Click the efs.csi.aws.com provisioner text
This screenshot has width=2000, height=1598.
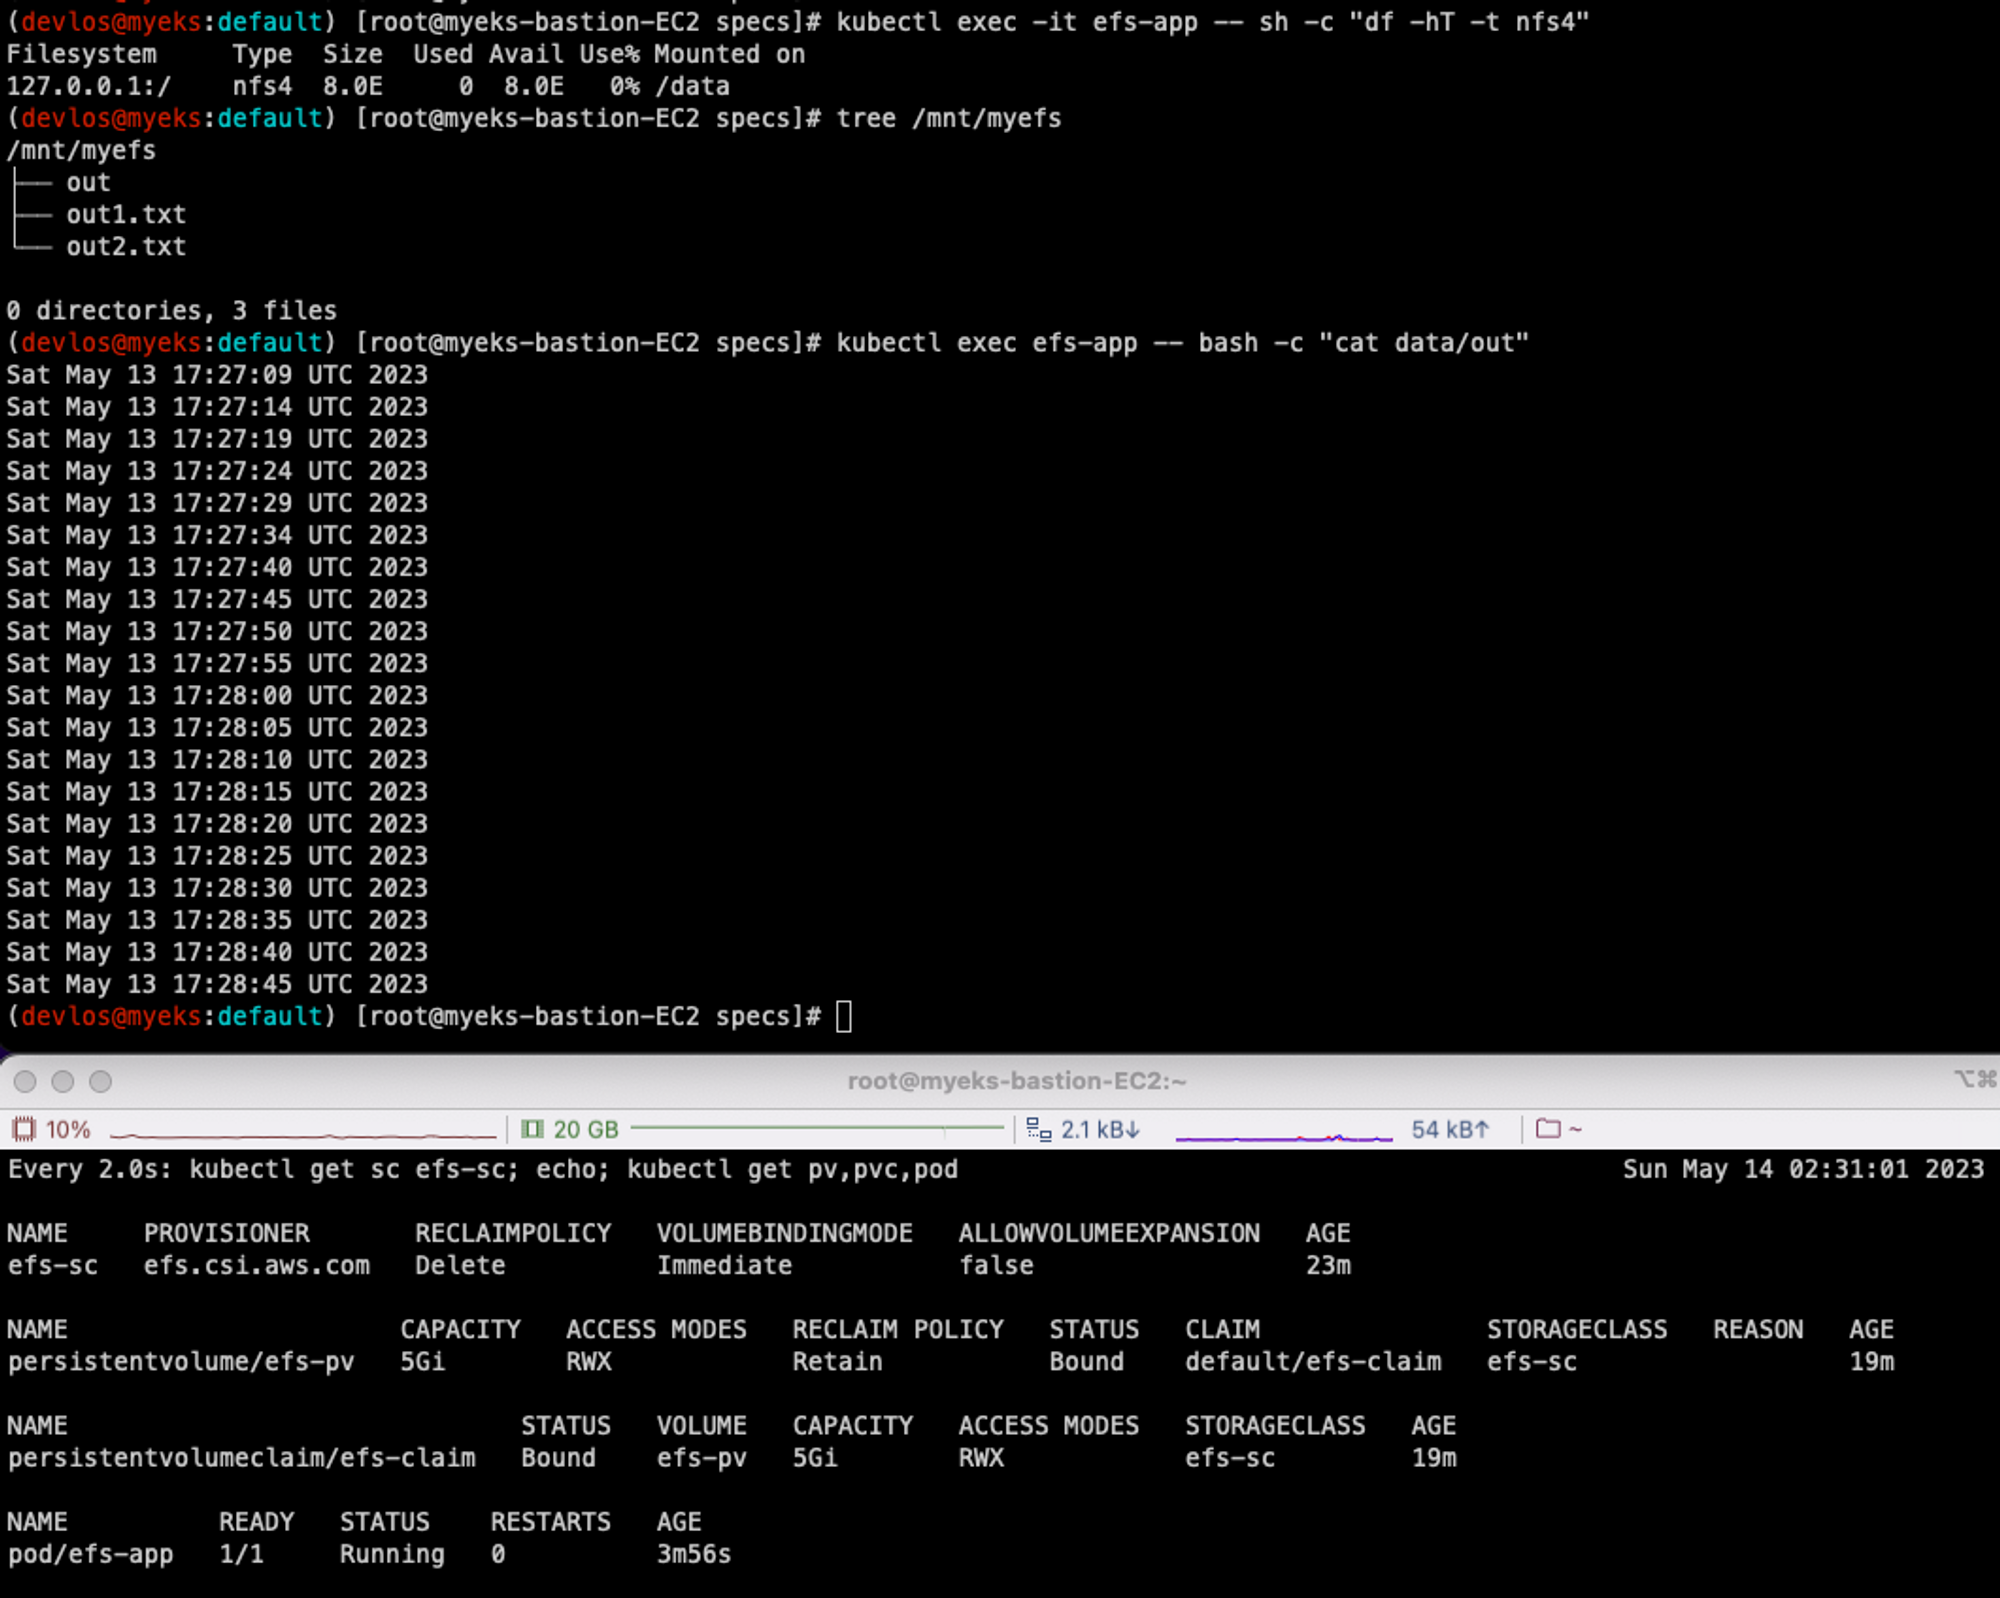click(256, 1265)
